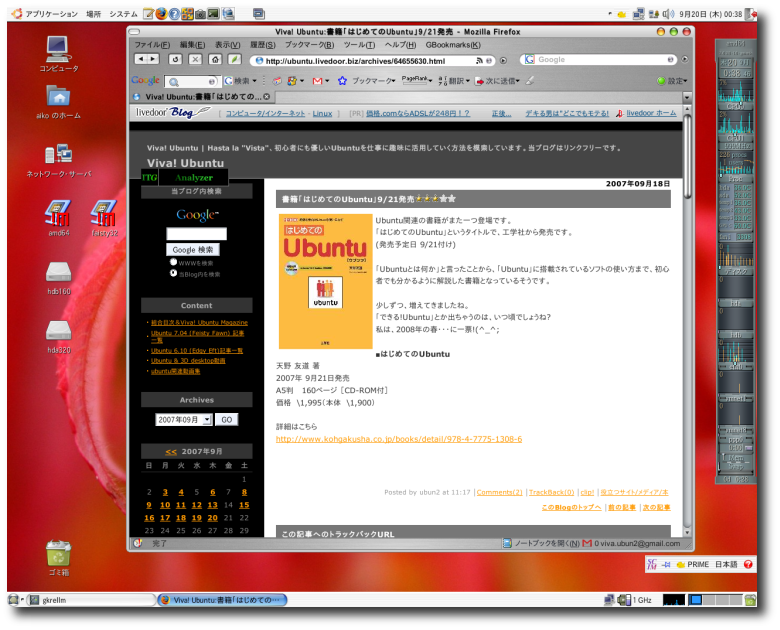Open the アプリケーション panel menu
780x630 pixels.
point(51,14)
